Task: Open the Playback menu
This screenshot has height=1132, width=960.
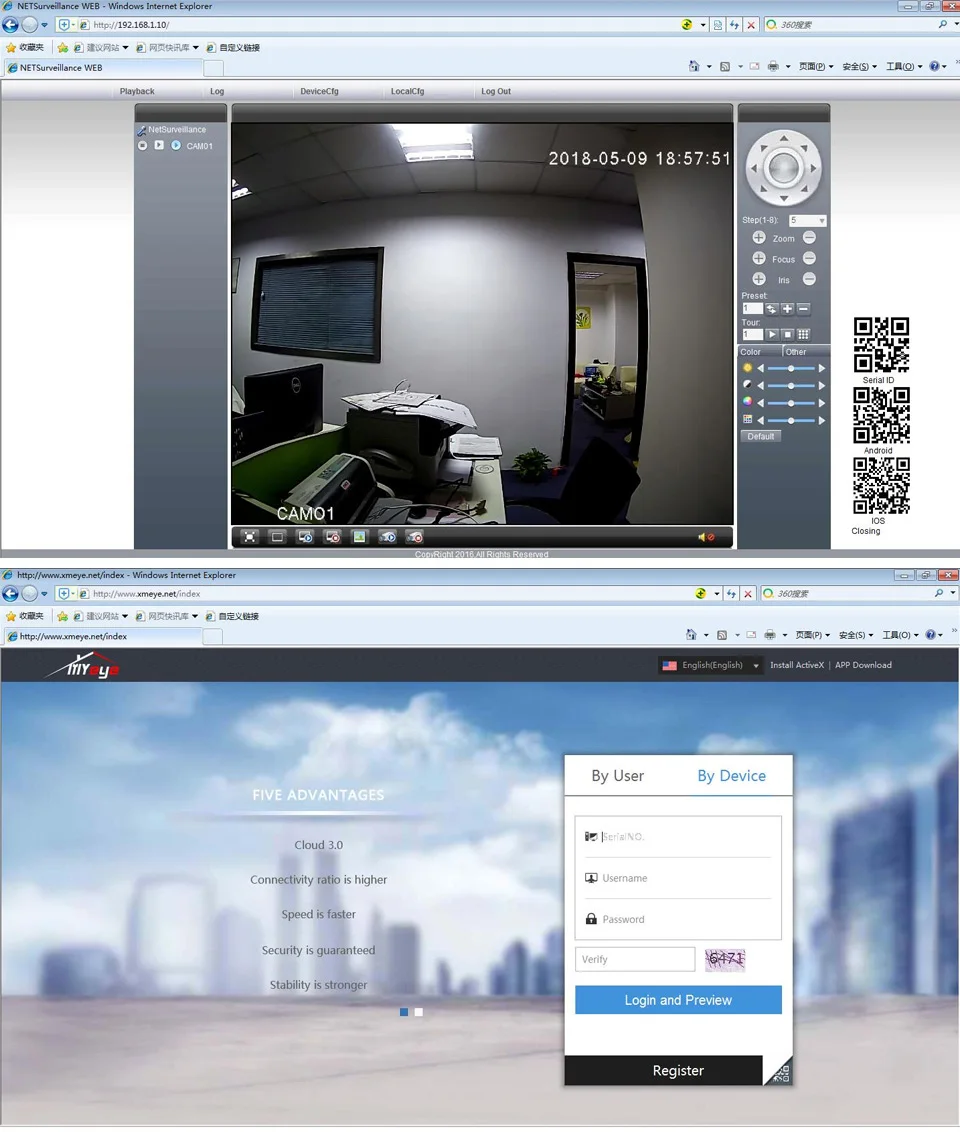Action: coord(137,92)
